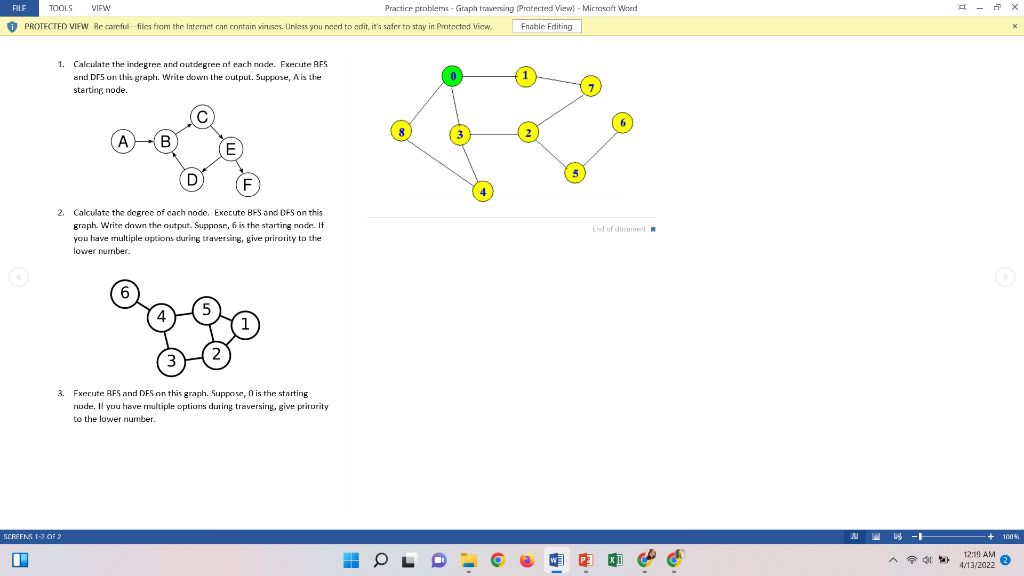Open Word from the taskbar
This screenshot has height=576, width=1024.
[x=557, y=560]
